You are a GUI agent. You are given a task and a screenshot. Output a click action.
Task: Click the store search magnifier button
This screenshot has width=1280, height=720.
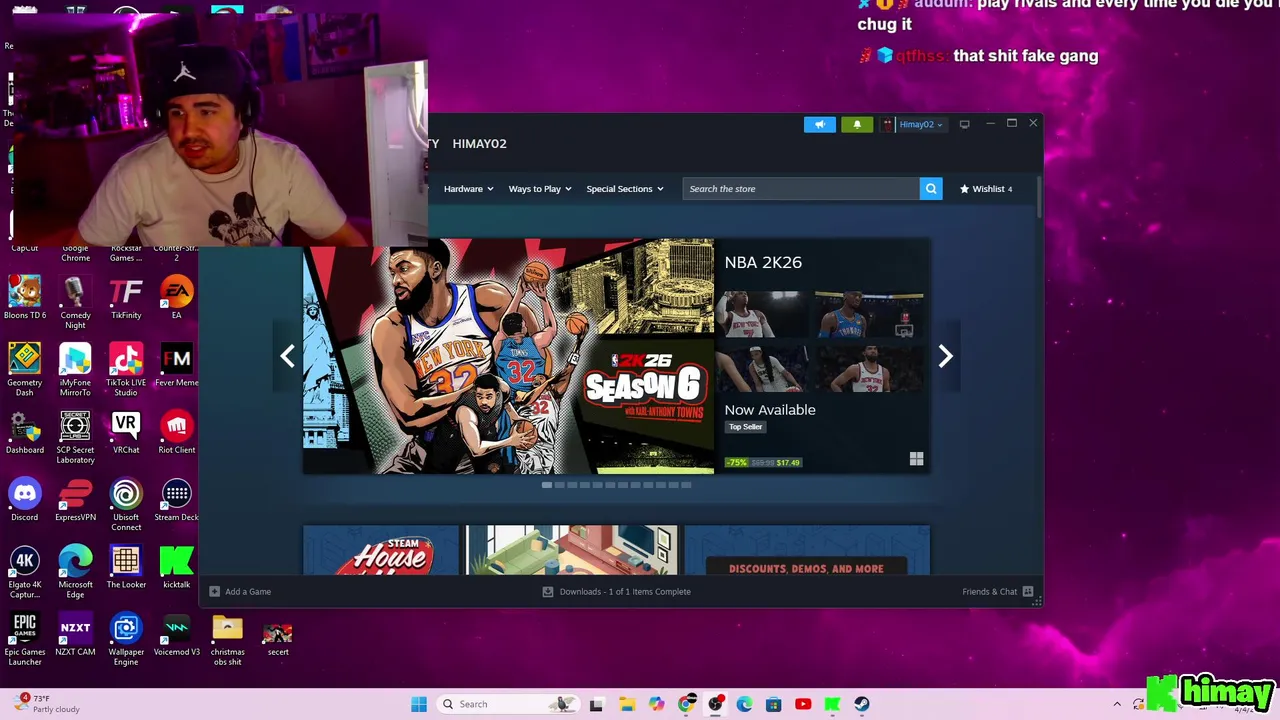click(x=931, y=189)
